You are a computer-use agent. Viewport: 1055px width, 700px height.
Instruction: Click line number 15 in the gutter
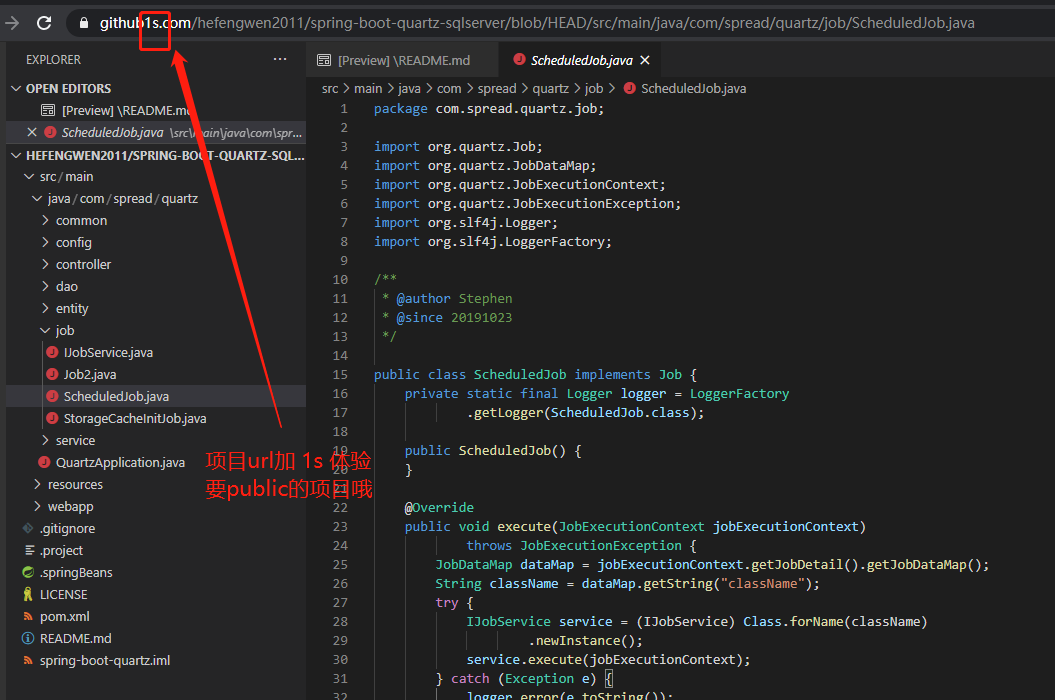tap(340, 374)
